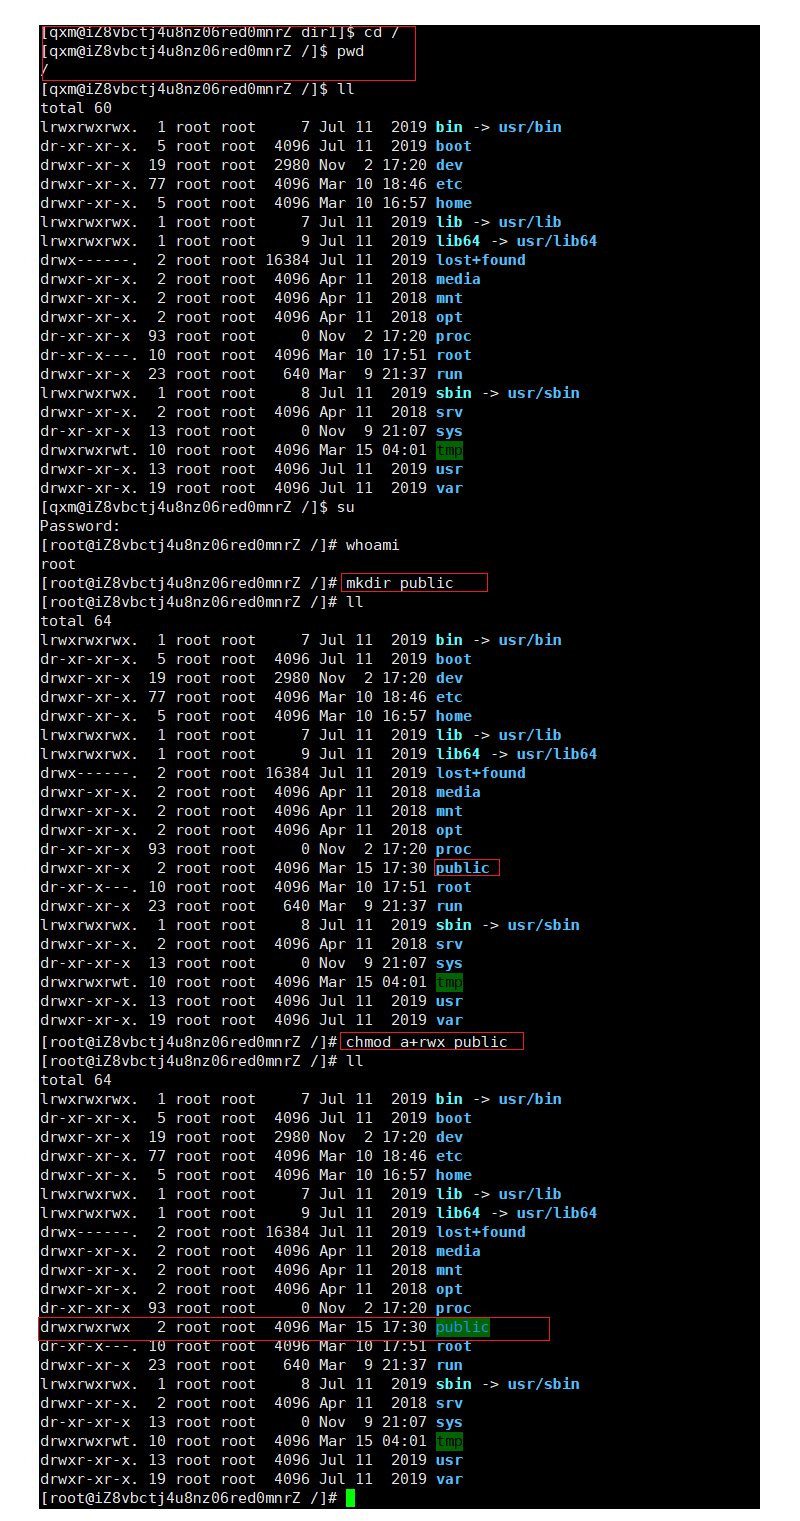Click 'var' in the listing under total 60

tap(449, 488)
